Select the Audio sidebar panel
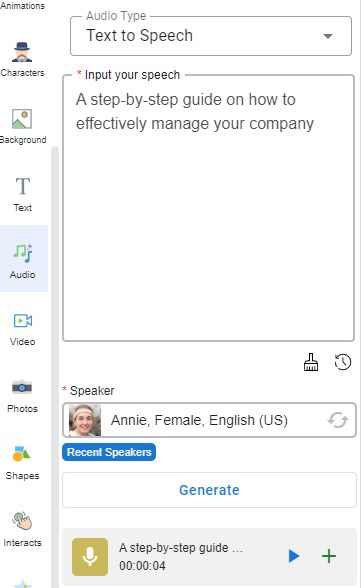 23,258
